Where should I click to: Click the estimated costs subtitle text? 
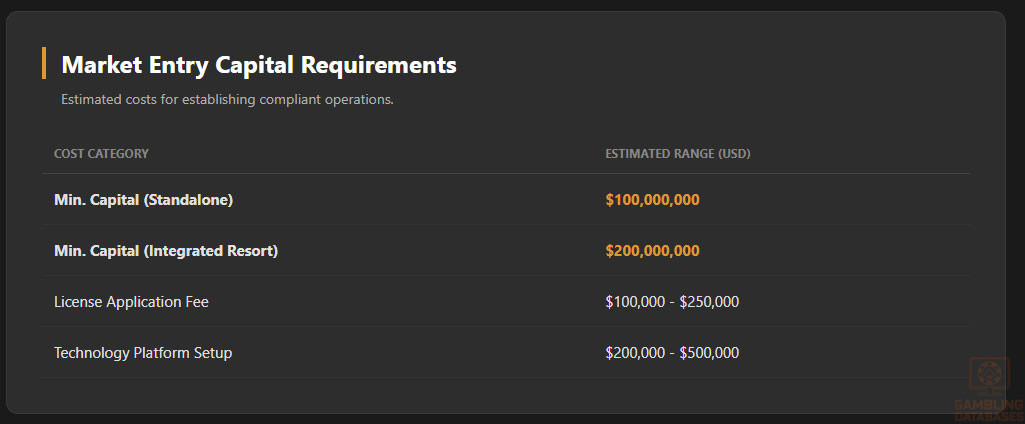point(227,100)
